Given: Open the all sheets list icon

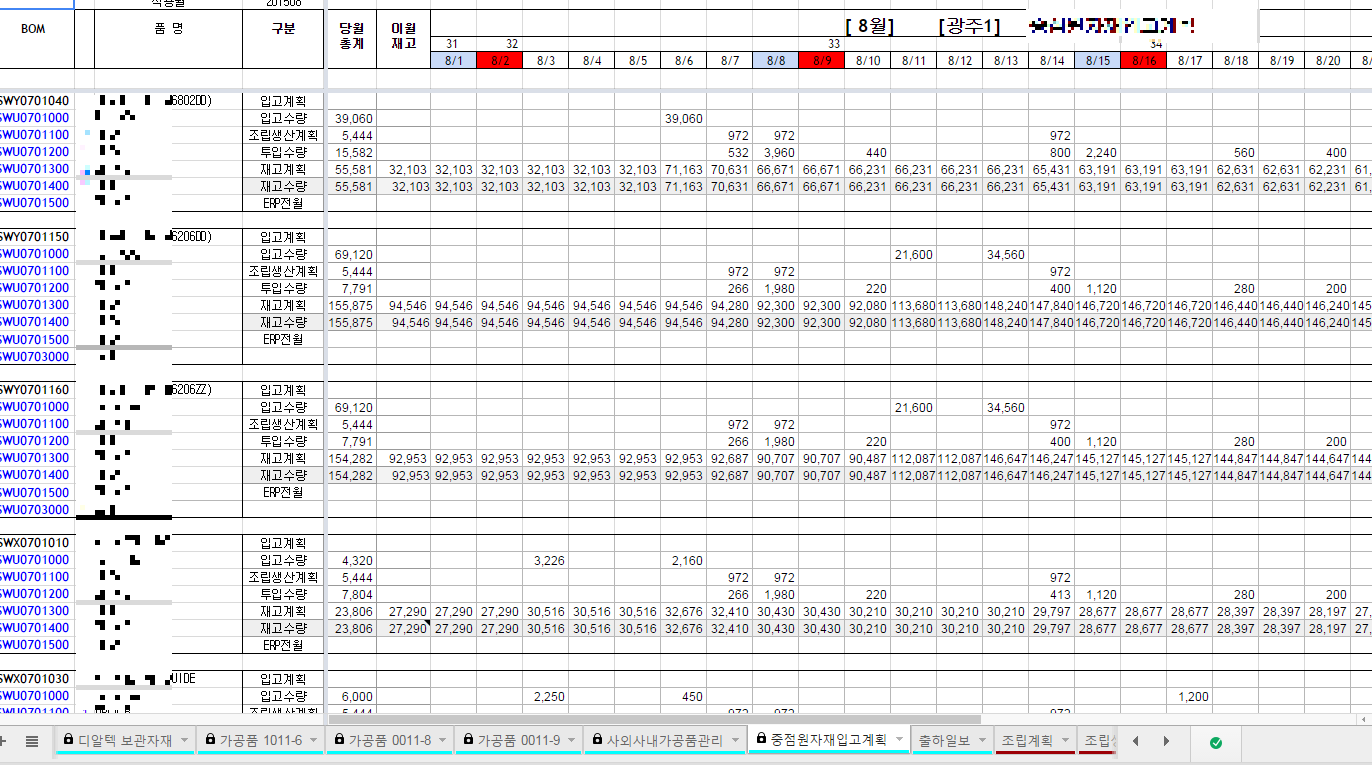Looking at the screenshot, I should 32,741.
